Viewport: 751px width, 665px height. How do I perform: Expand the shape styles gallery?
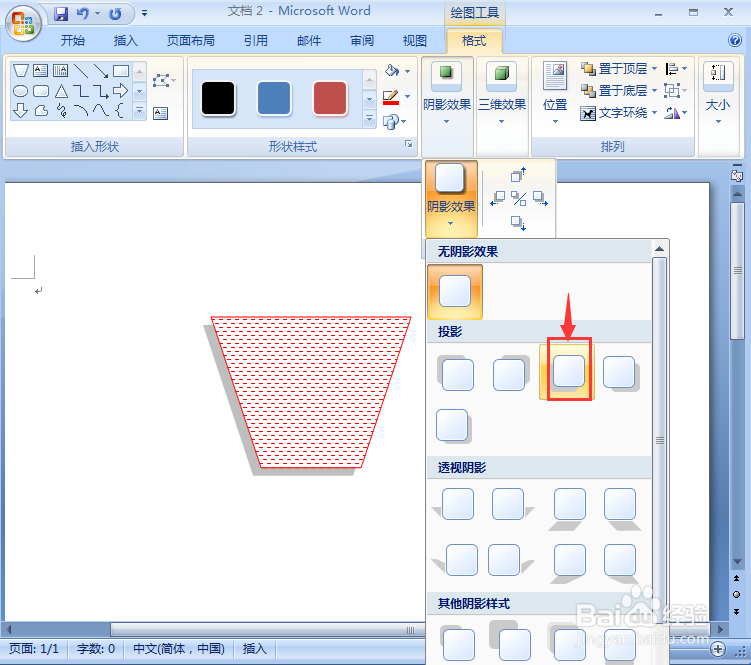click(369, 119)
